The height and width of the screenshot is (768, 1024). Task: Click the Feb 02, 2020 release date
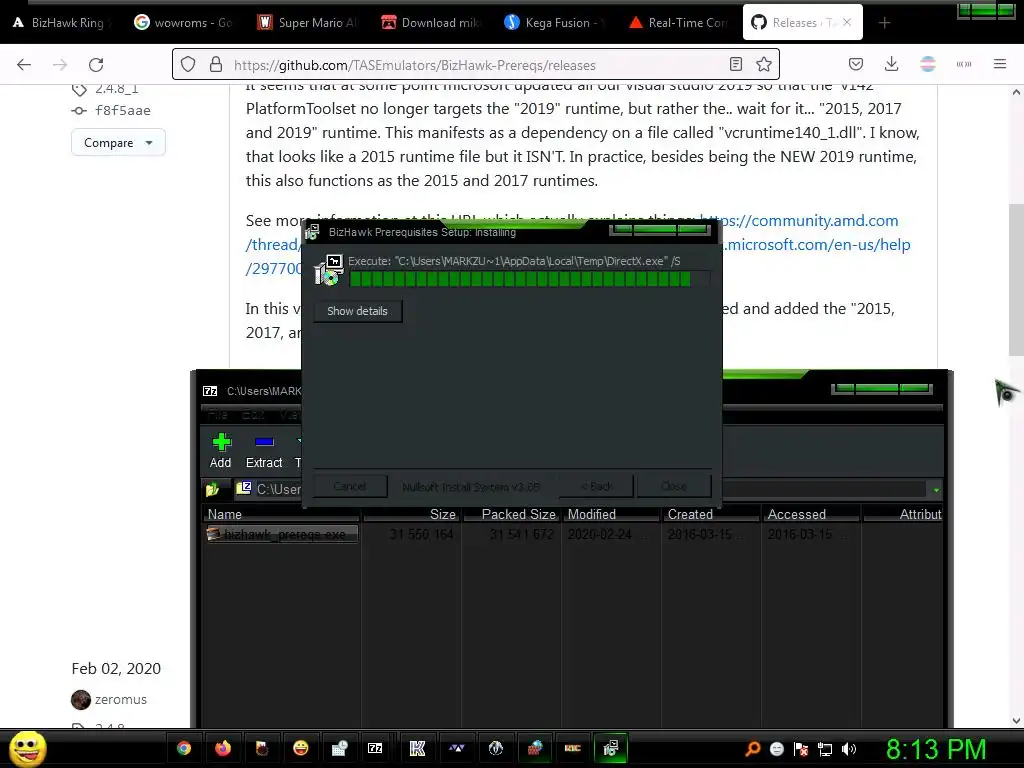116,668
